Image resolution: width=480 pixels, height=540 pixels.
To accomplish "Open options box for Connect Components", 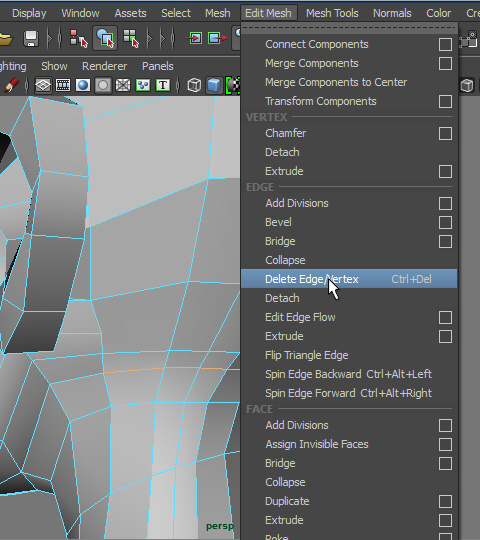I will coord(445,44).
